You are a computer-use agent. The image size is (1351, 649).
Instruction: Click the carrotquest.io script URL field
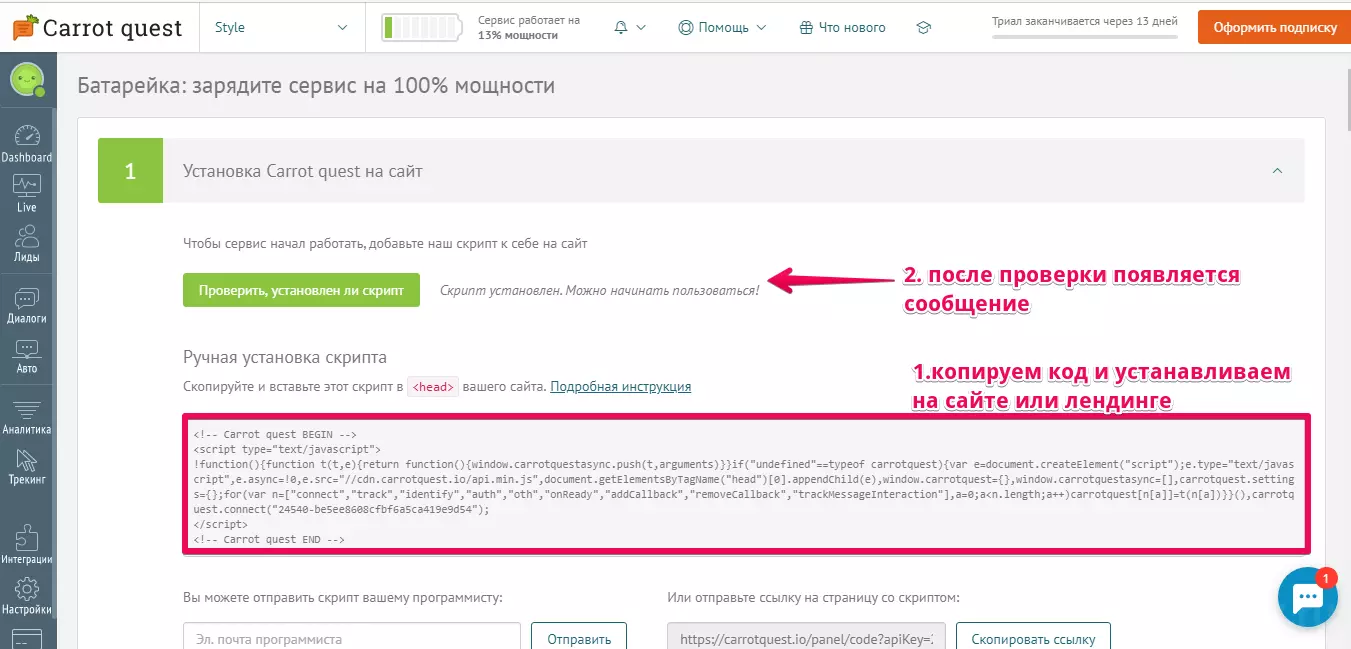(806, 639)
